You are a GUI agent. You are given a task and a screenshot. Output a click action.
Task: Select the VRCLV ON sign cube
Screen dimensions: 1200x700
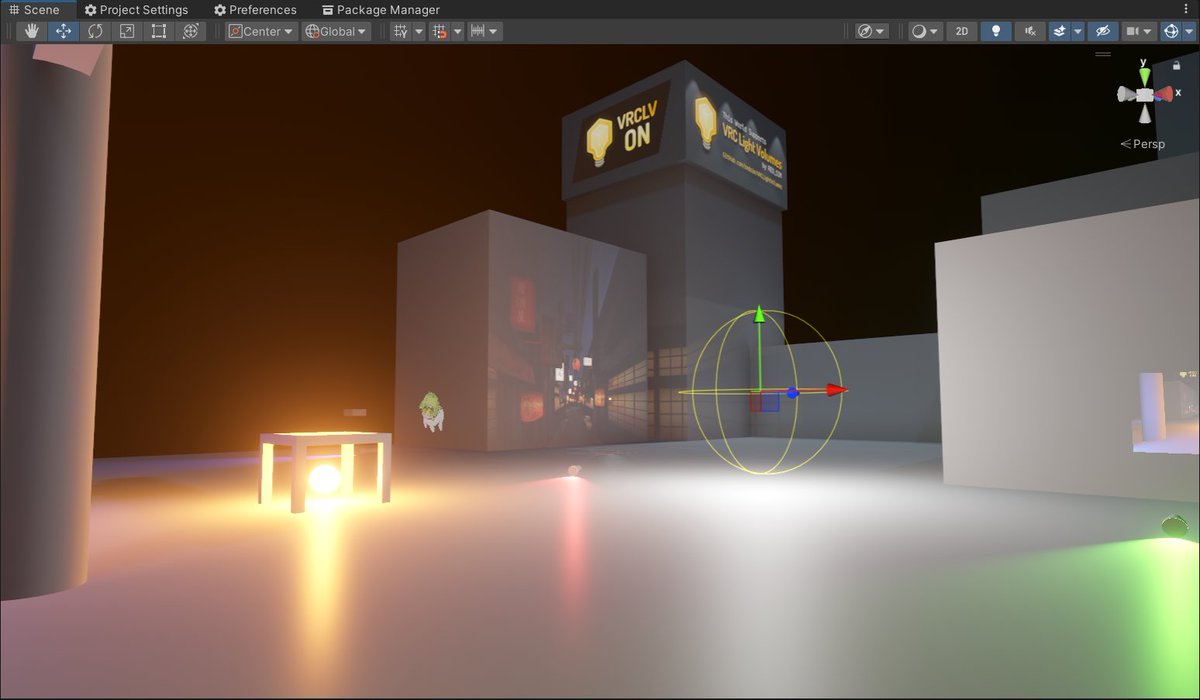(x=674, y=135)
